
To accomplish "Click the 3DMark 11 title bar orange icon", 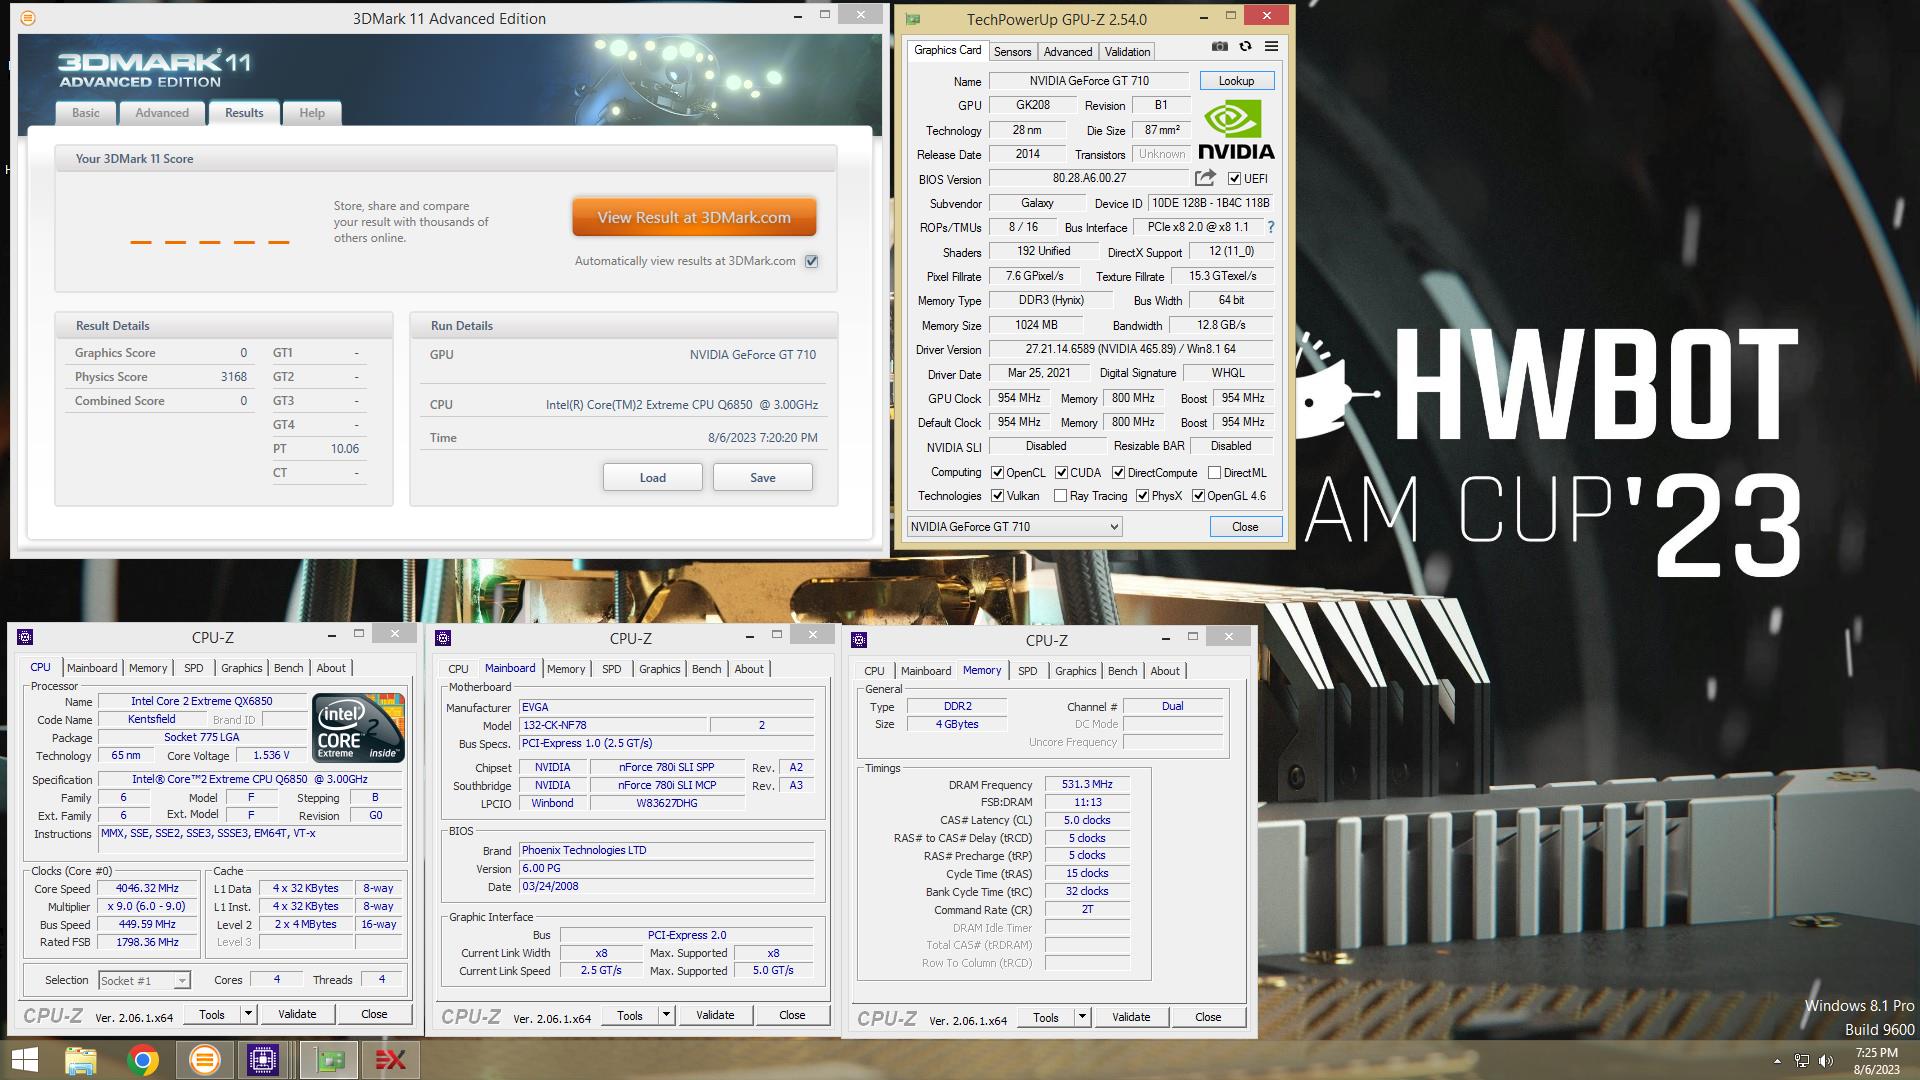I will coord(28,18).
